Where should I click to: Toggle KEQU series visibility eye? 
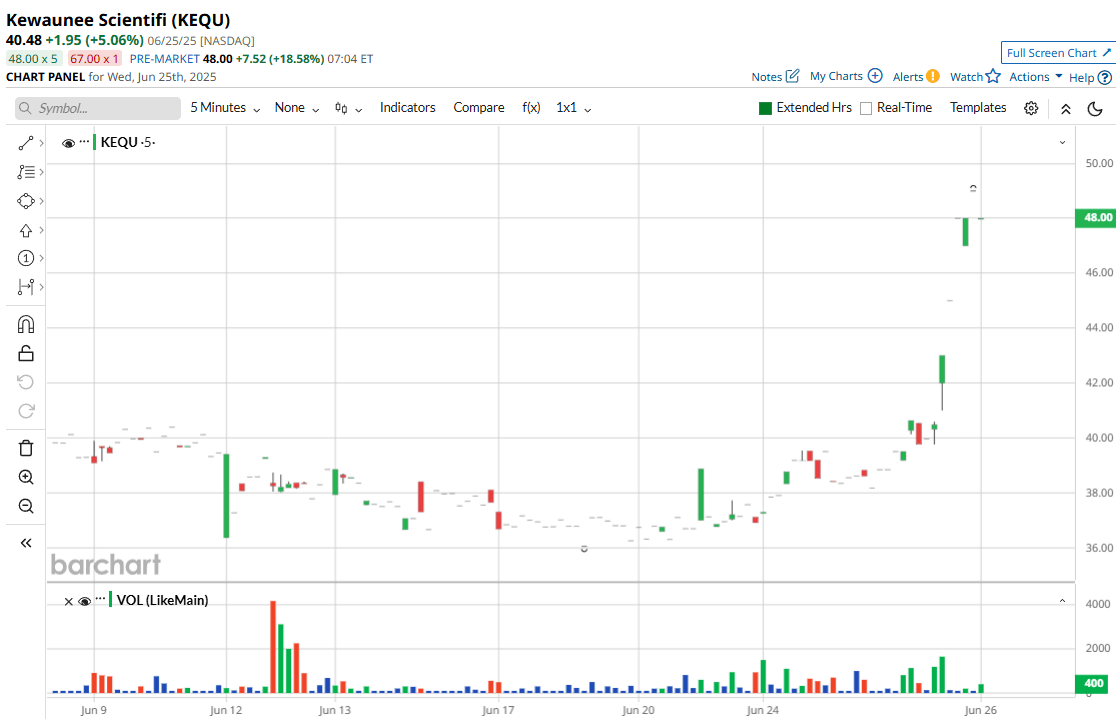point(68,143)
